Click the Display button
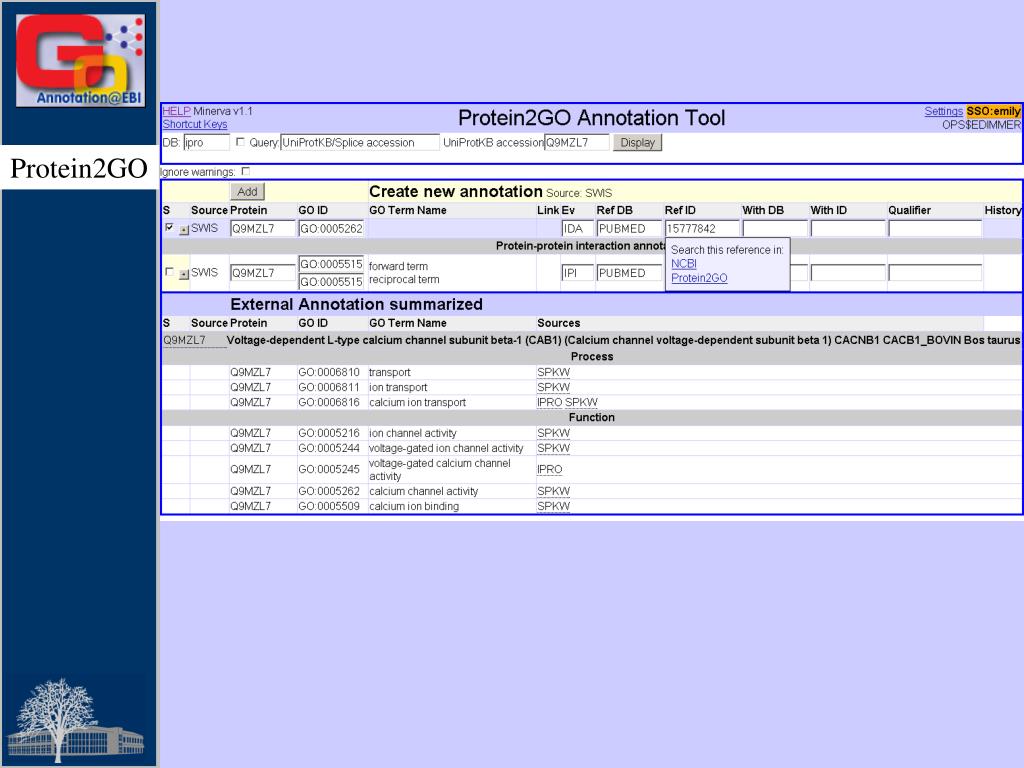 click(637, 142)
